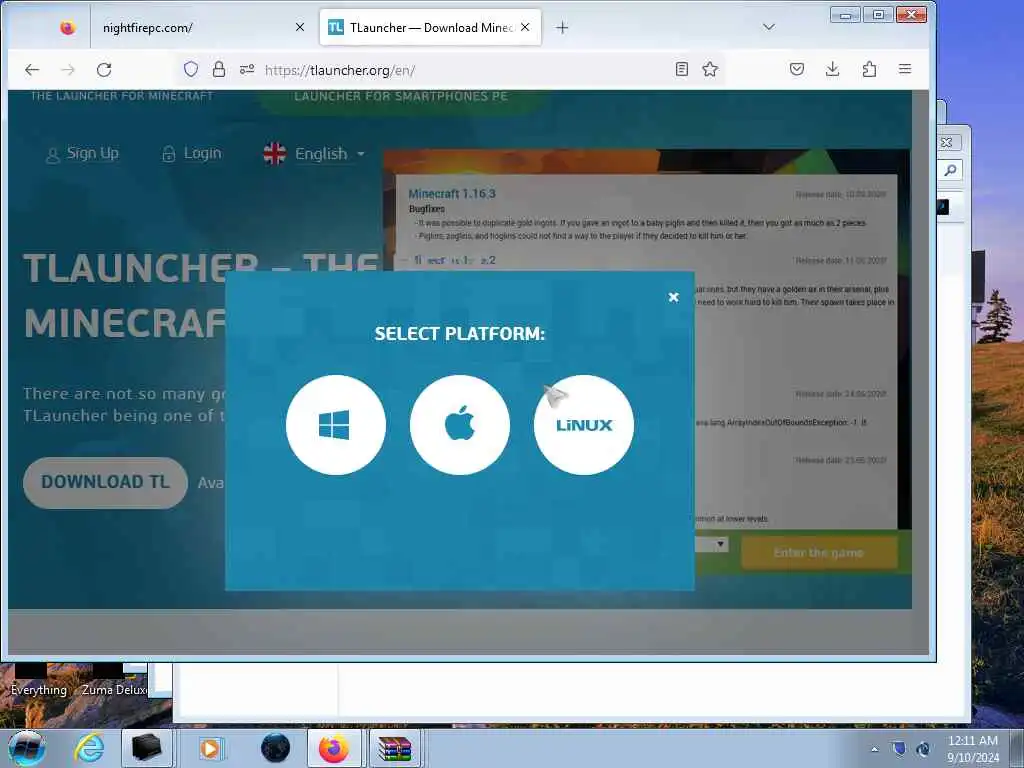Screen dimensions: 1024x768
Task: Expand the list all tabs dropdown
Action: (769, 27)
